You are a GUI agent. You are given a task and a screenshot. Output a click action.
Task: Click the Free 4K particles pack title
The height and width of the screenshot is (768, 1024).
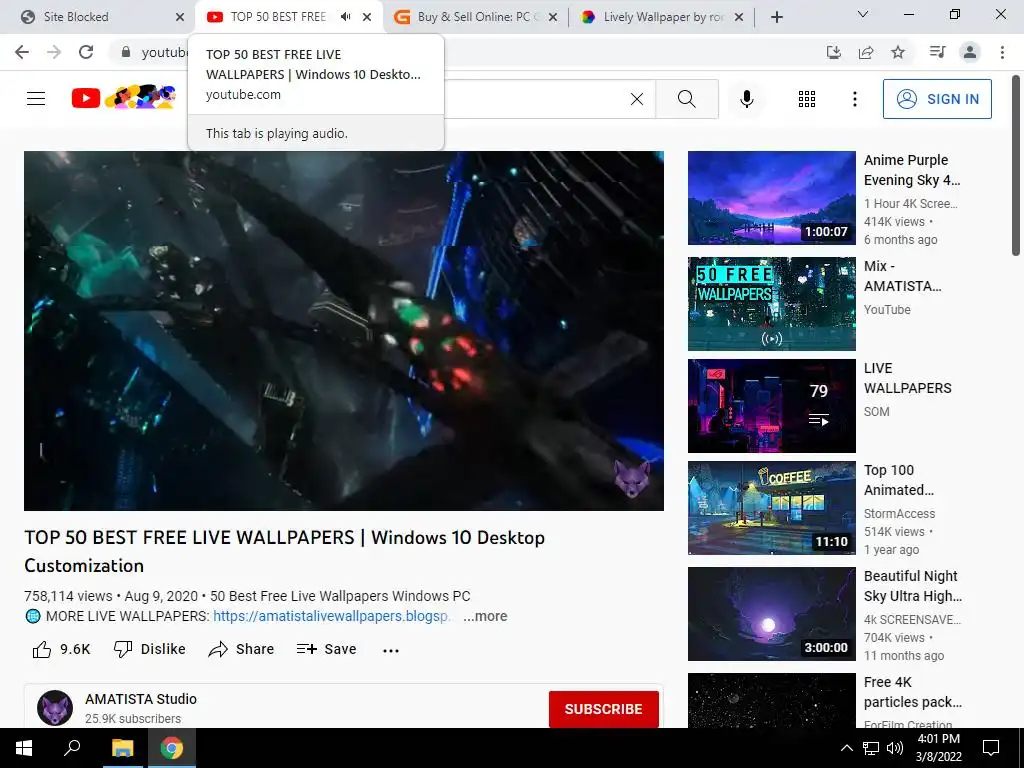click(x=912, y=692)
